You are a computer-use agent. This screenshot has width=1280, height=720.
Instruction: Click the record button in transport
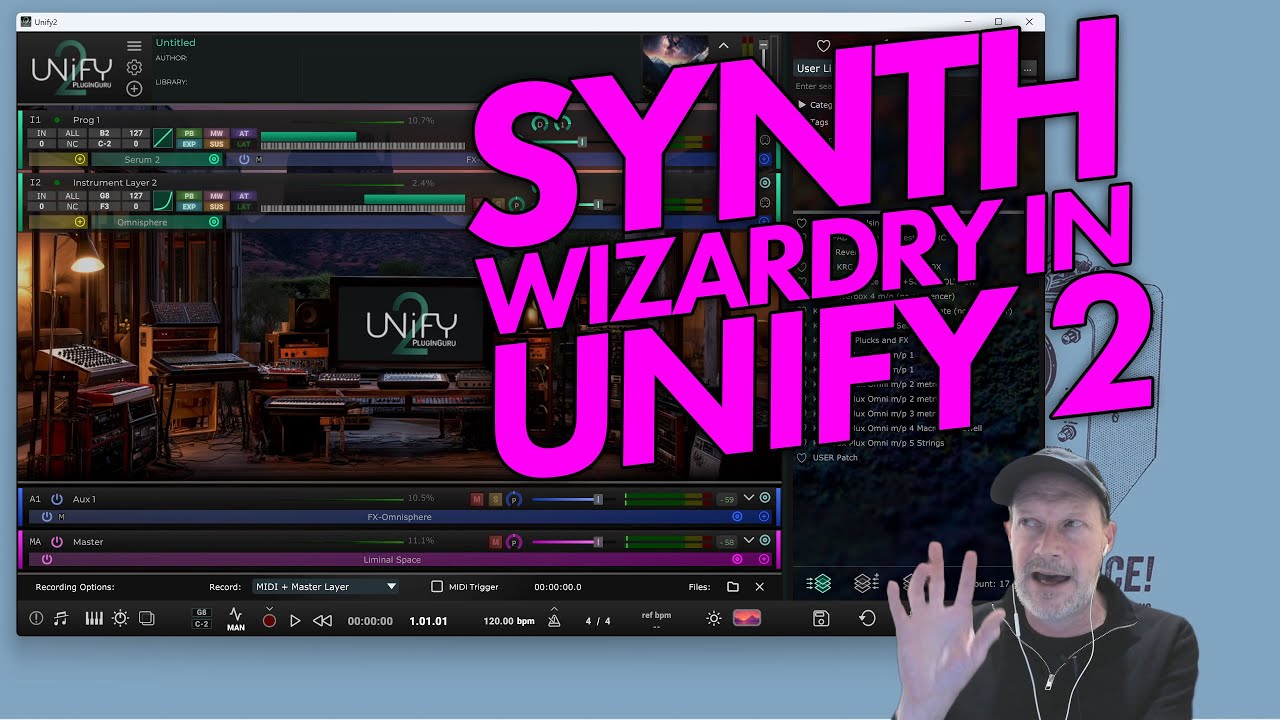pyautogui.click(x=269, y=621)
